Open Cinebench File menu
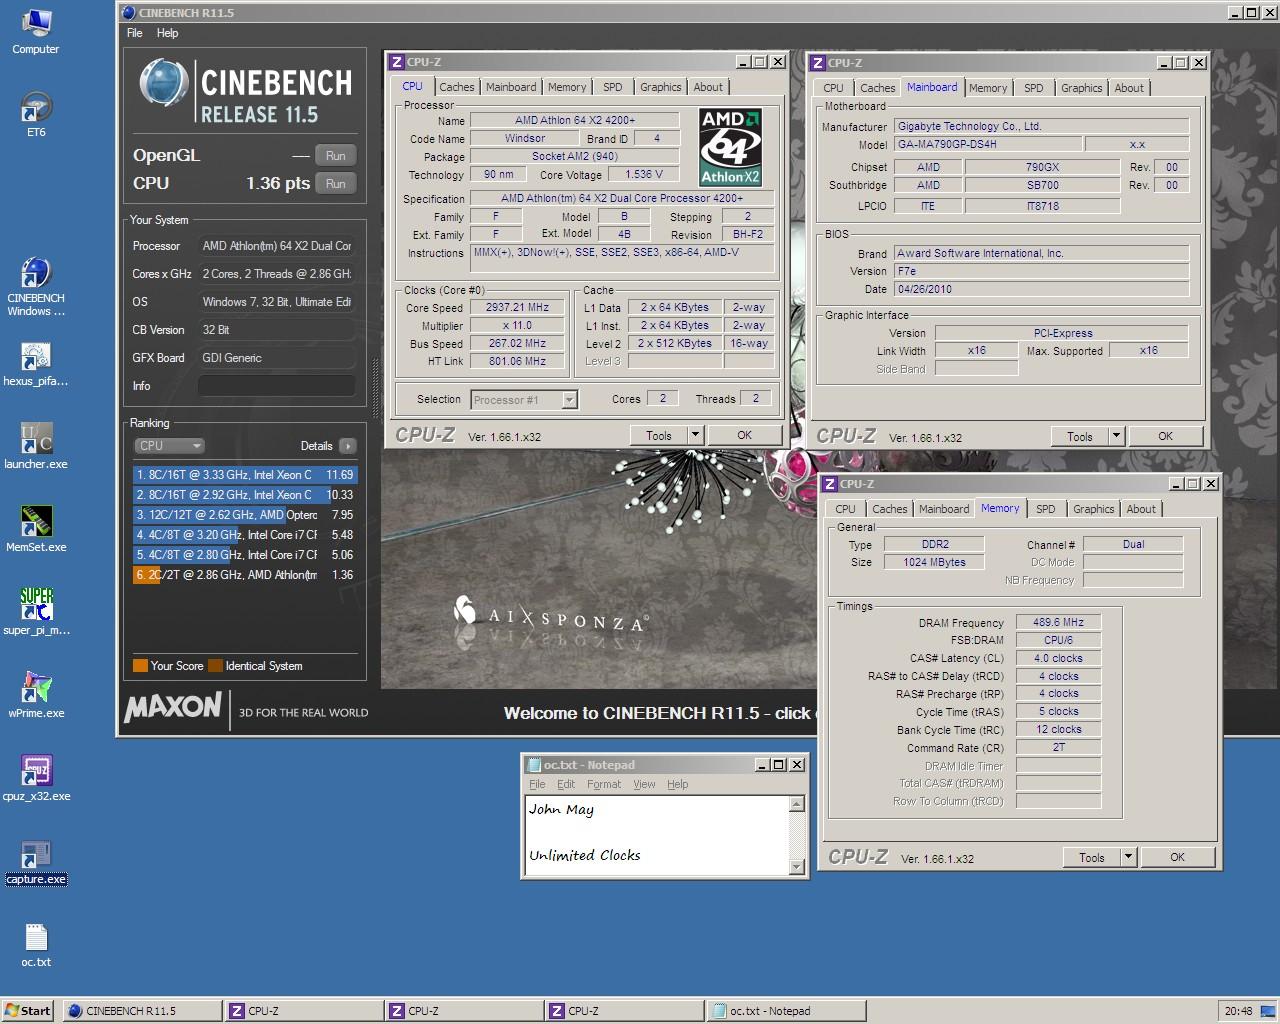The image size is (1280, 1024). click(x=135, y=33)
